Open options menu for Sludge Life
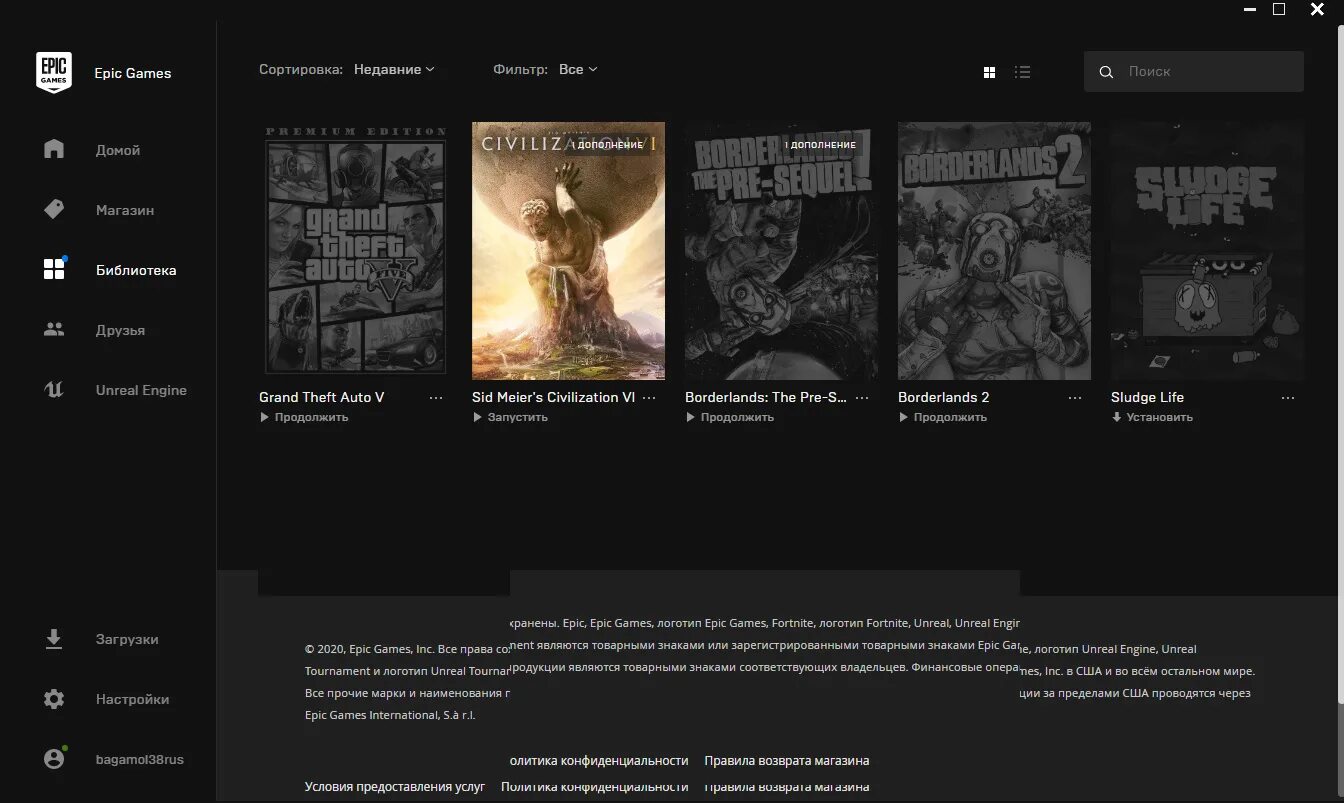The height and width of the screenshot is (803, 1344). 1288,398
